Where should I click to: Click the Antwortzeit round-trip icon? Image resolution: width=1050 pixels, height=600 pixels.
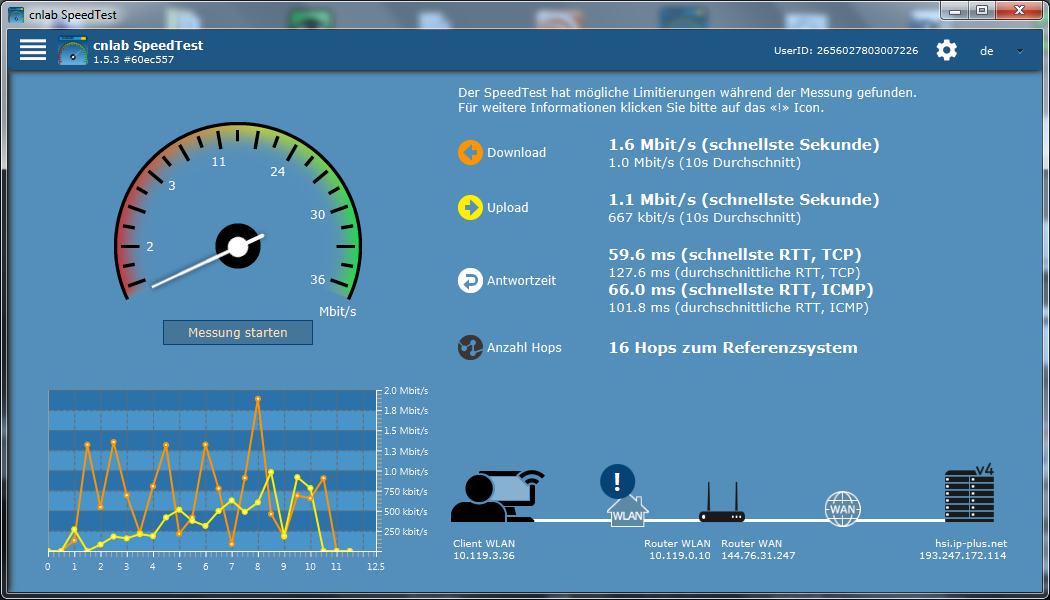[470, 281]
